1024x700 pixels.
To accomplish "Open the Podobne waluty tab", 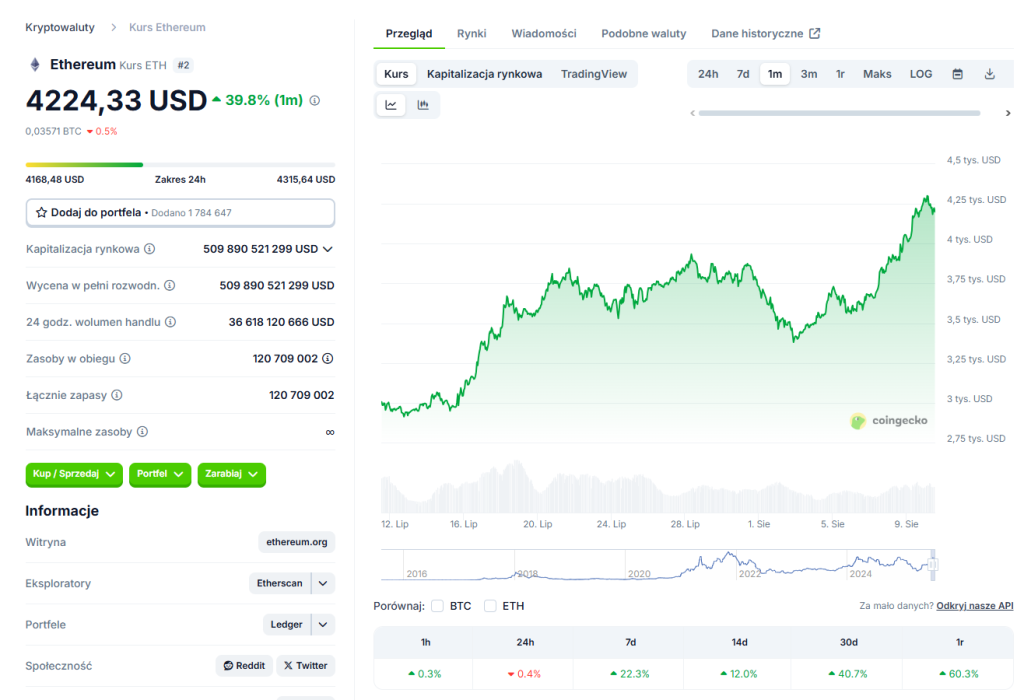I will coord(644,33).
